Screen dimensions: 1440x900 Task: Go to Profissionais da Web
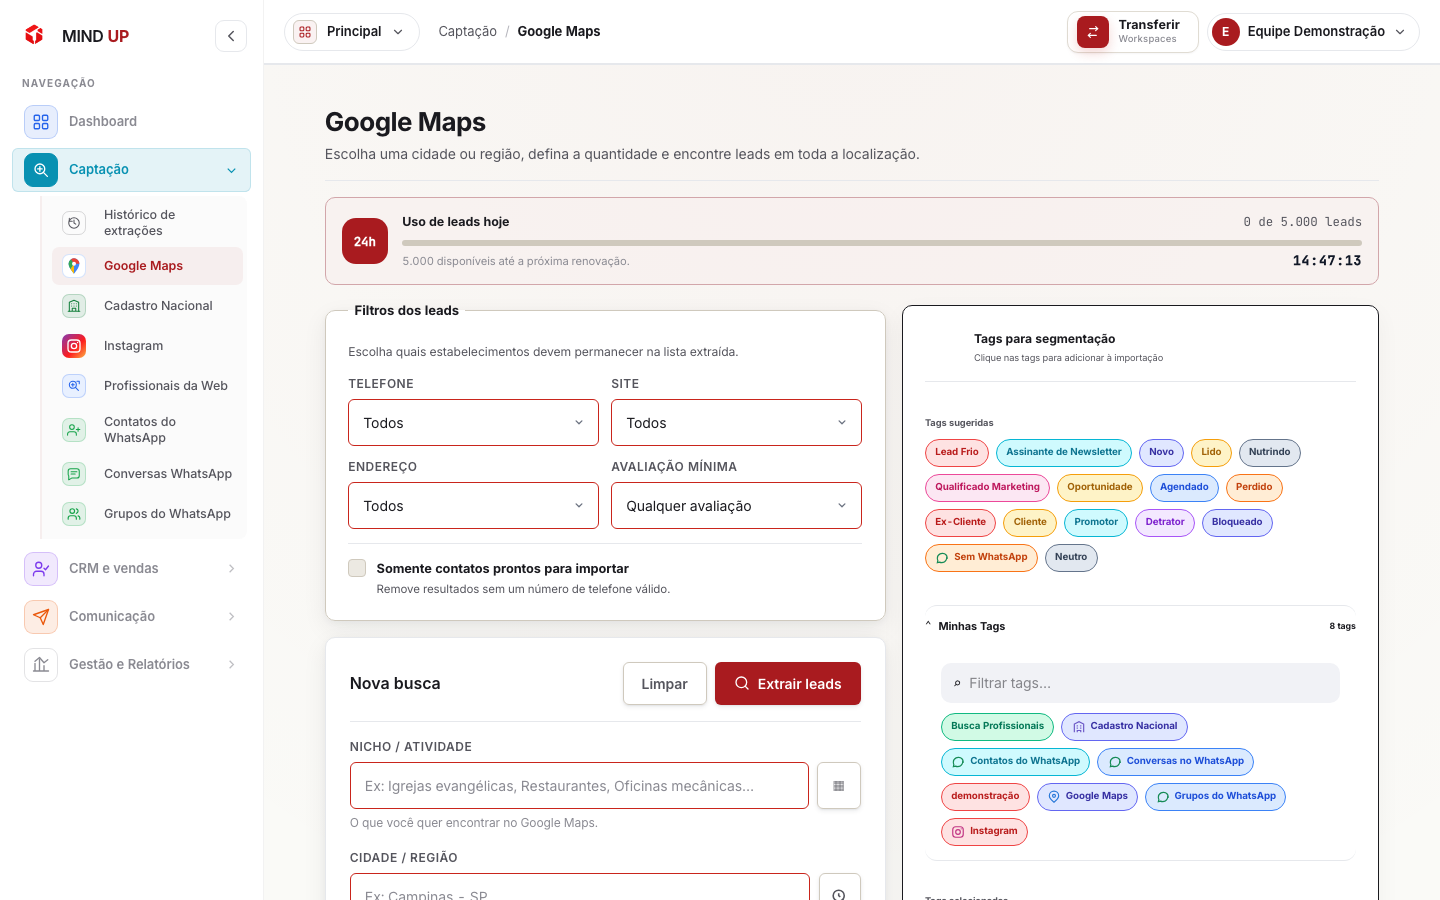pos(148,386)
